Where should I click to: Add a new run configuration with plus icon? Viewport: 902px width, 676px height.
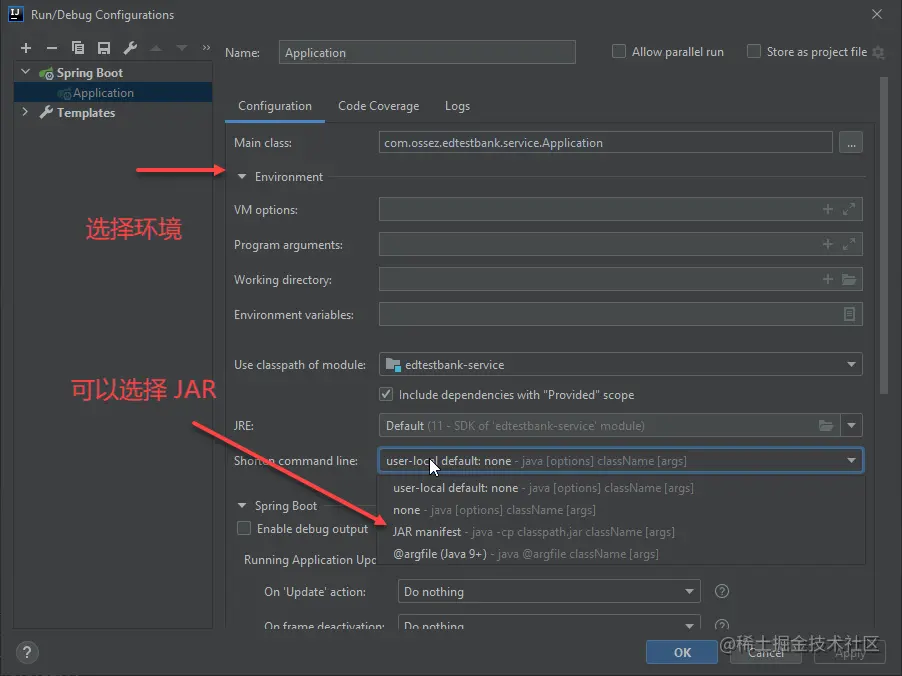[x=26, y=48]
